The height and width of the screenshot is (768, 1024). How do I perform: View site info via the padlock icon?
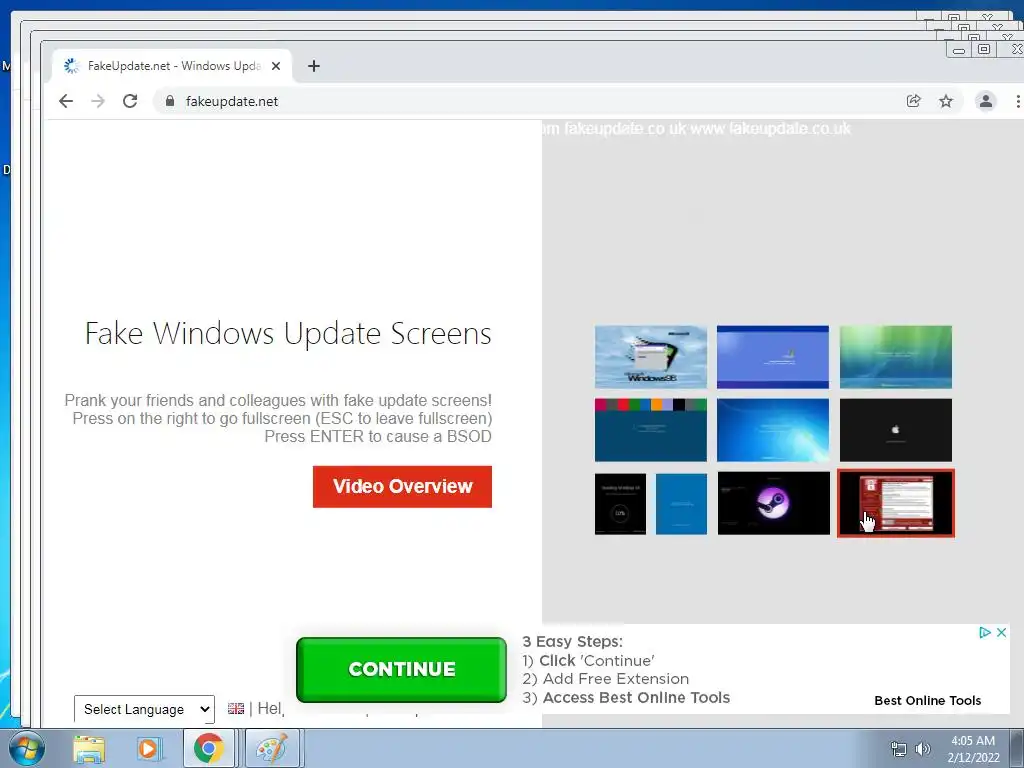coord(170,101)
